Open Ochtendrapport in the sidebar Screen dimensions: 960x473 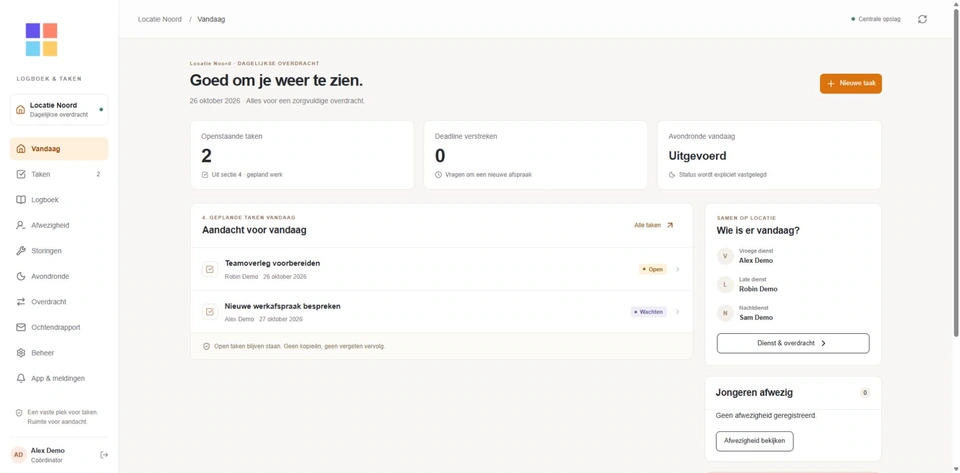(x=59, y=327)
